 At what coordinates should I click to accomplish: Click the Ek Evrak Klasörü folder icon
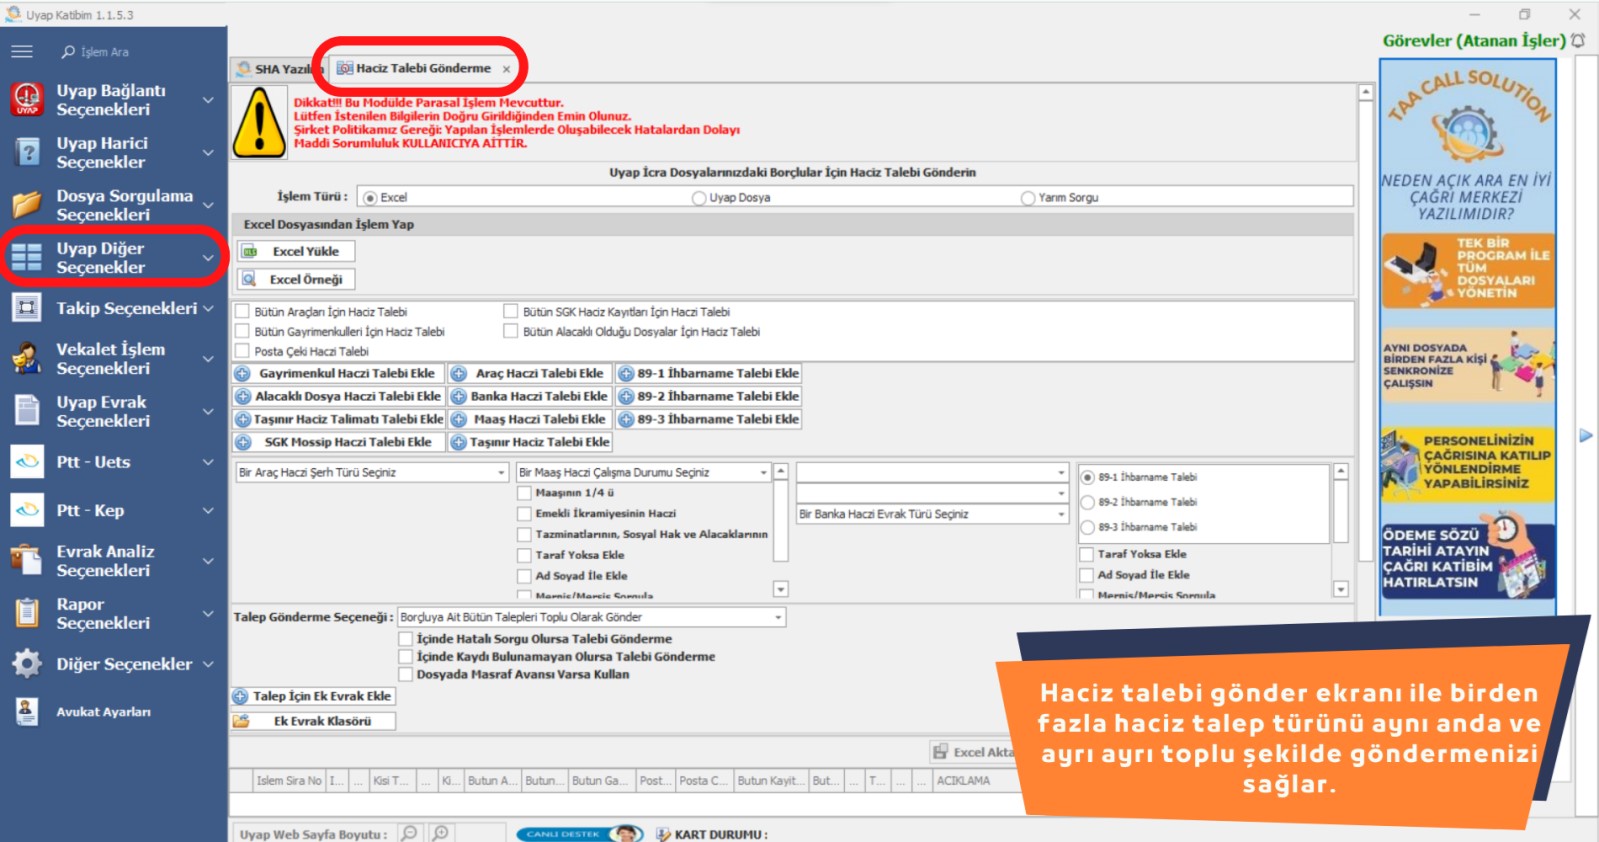(241, 721)
